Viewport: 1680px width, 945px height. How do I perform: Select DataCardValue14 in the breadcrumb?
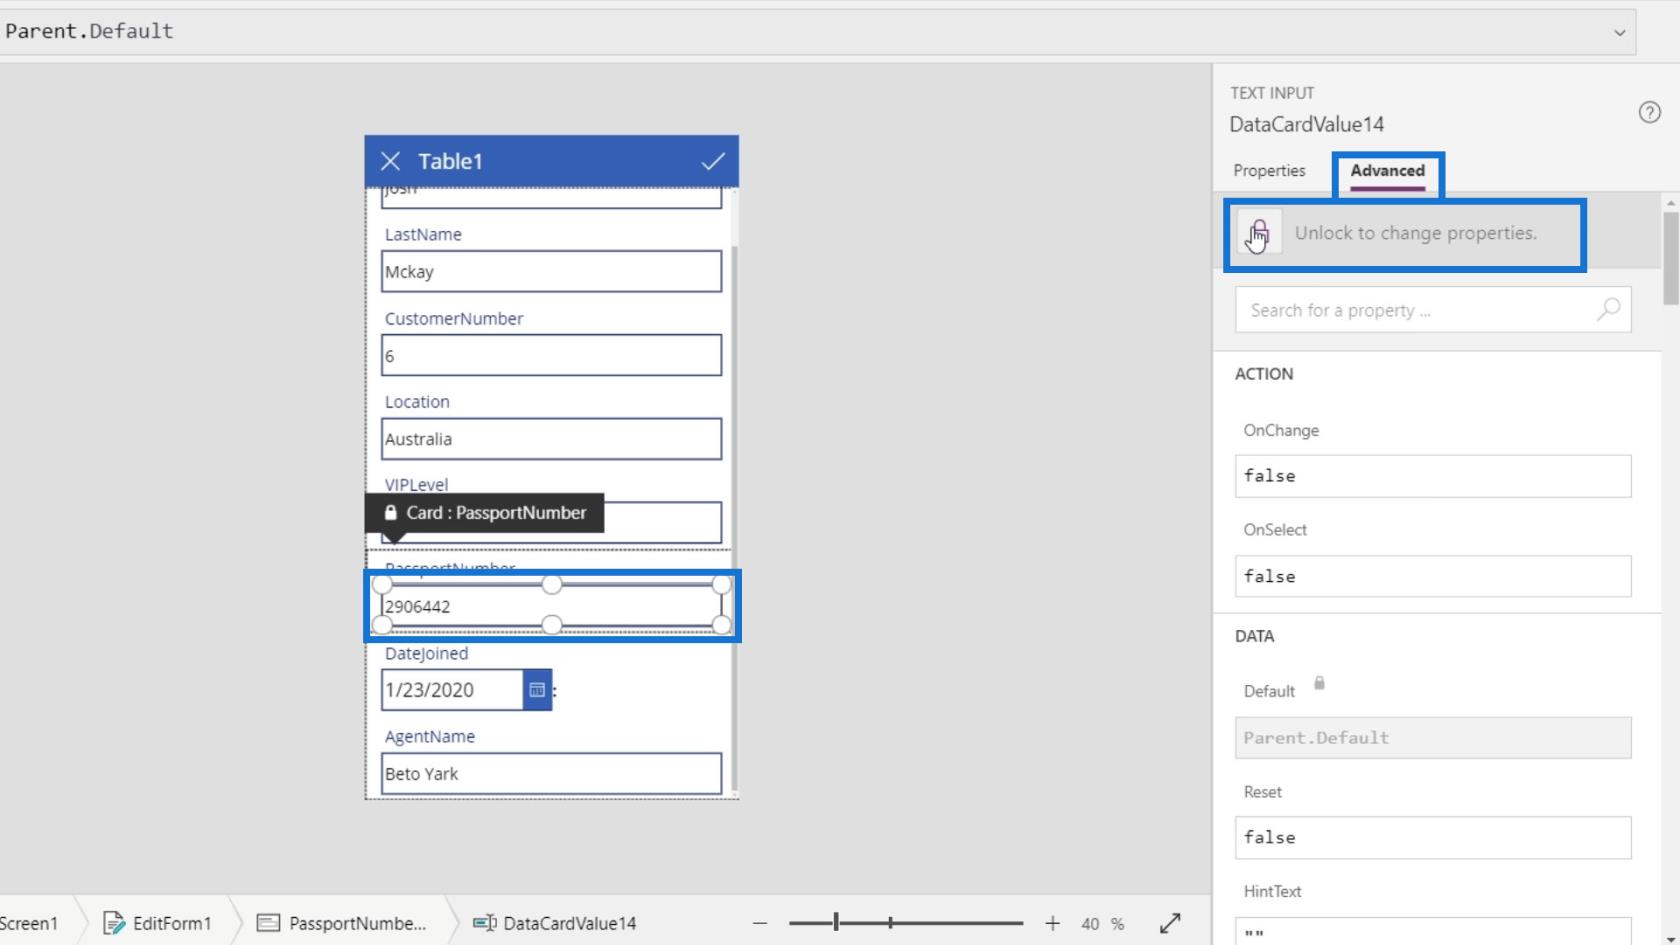coord(555,923)
